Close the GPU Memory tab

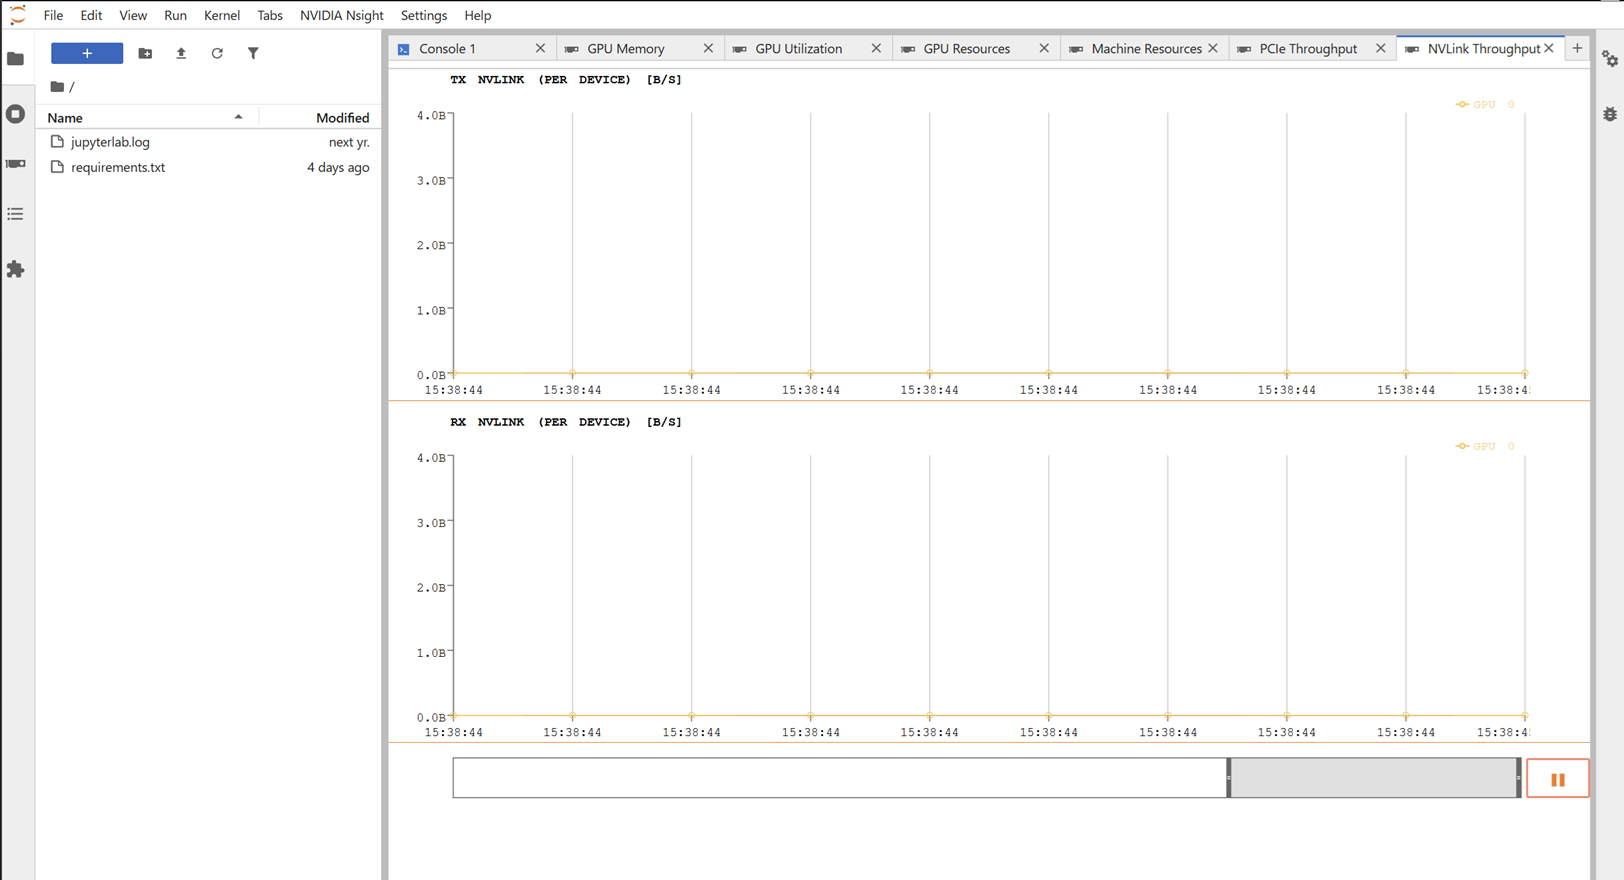(x=708, y=48)
